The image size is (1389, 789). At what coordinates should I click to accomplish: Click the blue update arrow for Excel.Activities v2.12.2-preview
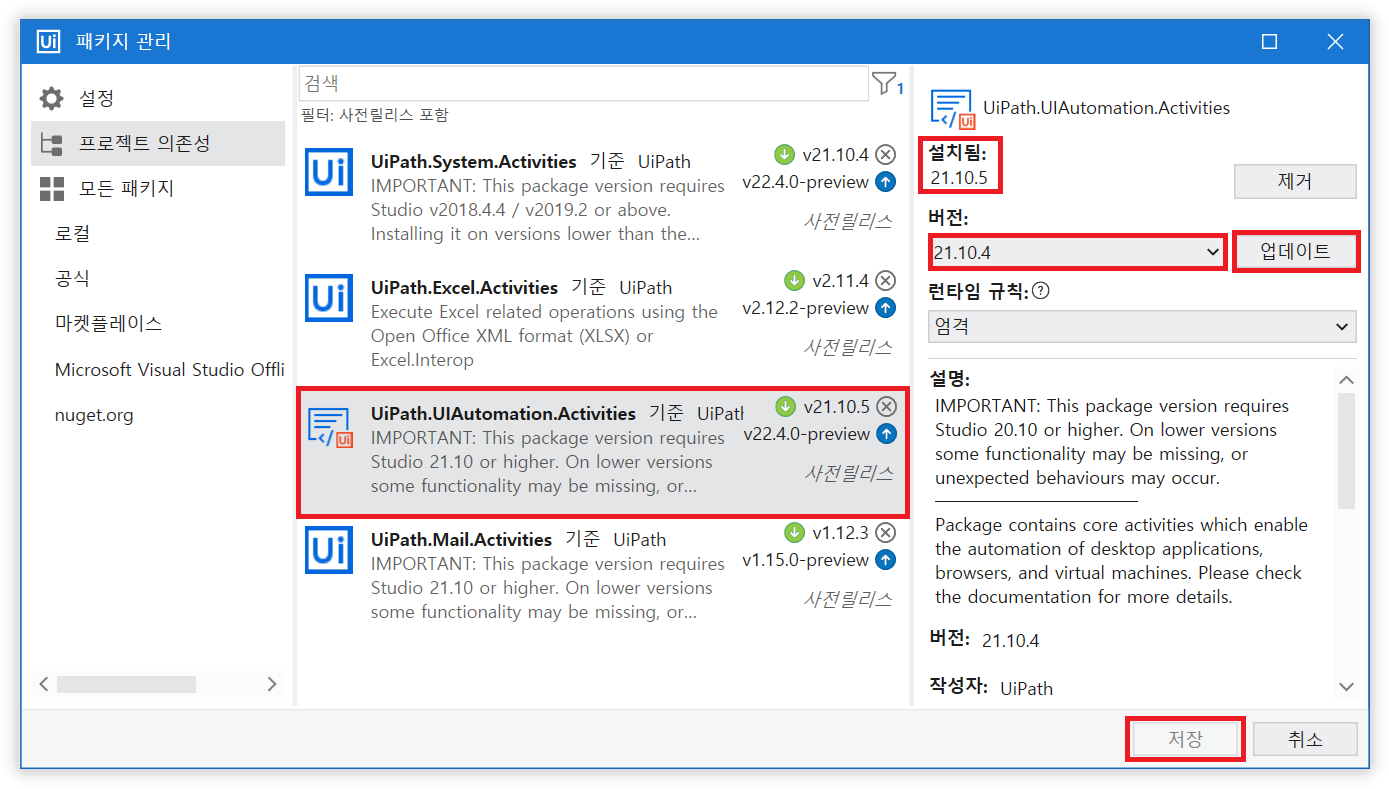coord(886,308)
